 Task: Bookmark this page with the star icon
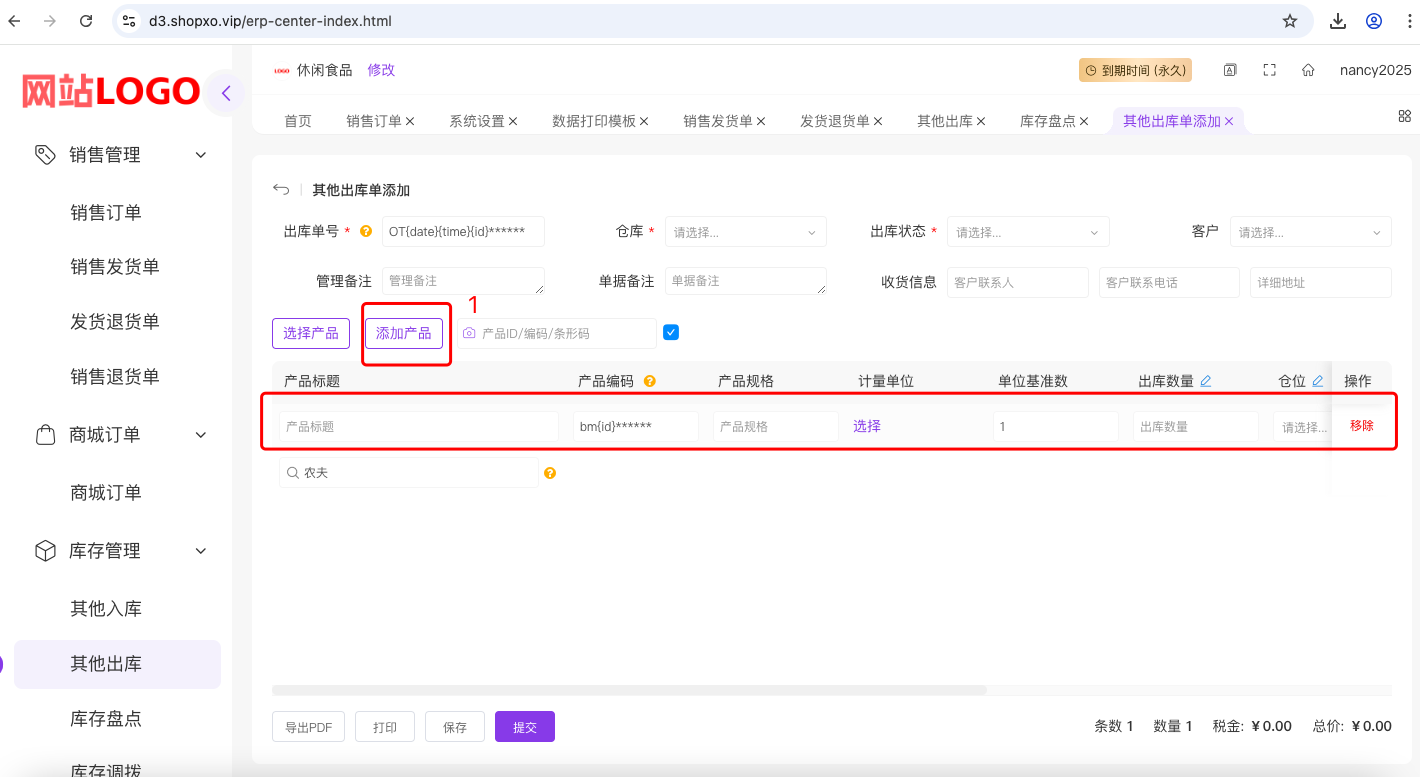point(1290,21)
